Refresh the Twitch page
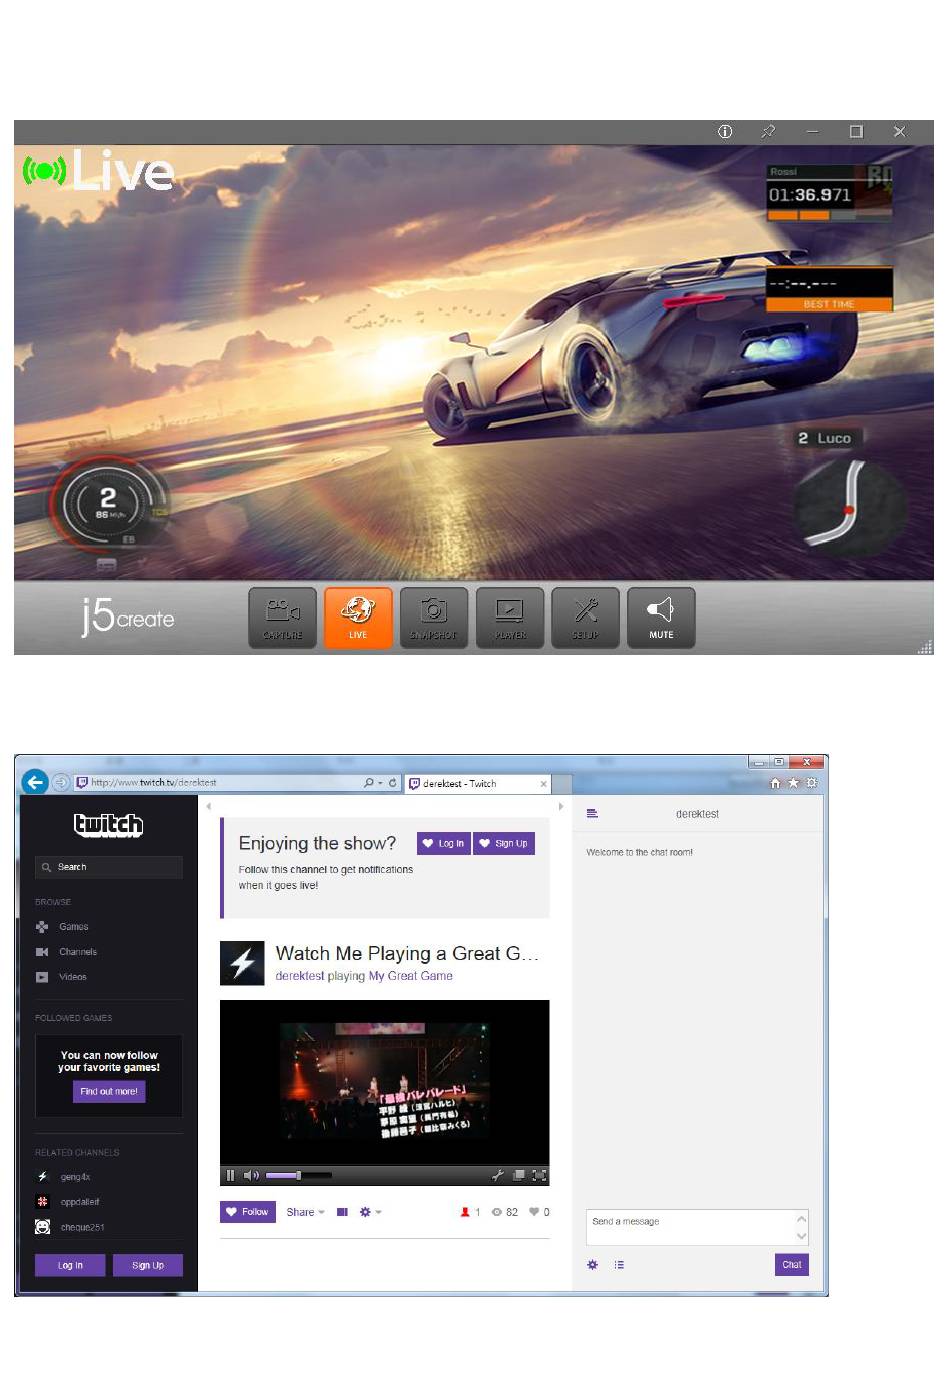950x1397 pixels. point(393,783)
